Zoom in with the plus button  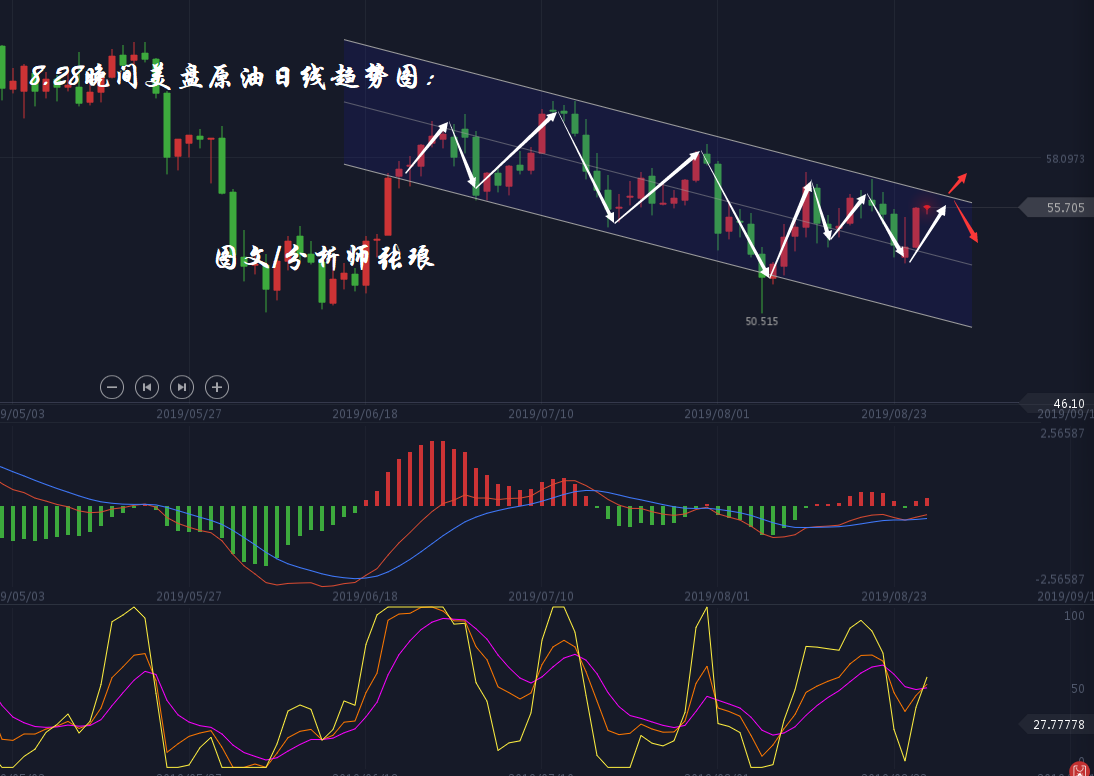pyautogui.click(x=217, y=387)
